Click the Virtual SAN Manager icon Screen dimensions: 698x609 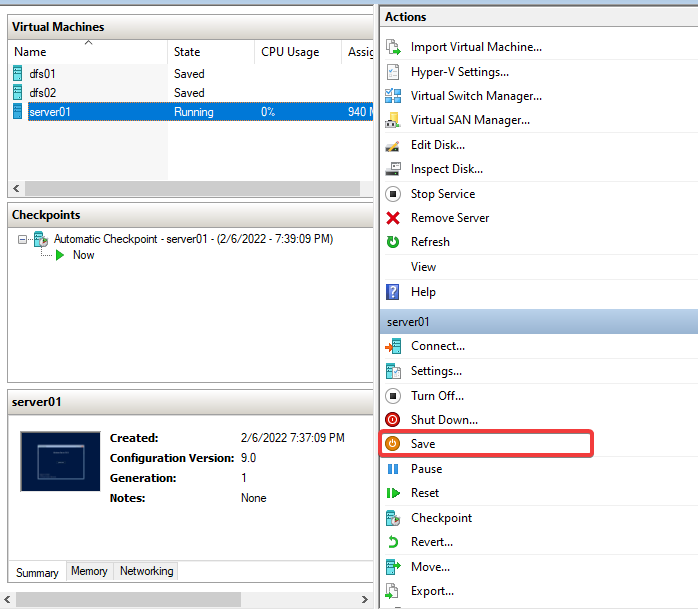point(393,120)
